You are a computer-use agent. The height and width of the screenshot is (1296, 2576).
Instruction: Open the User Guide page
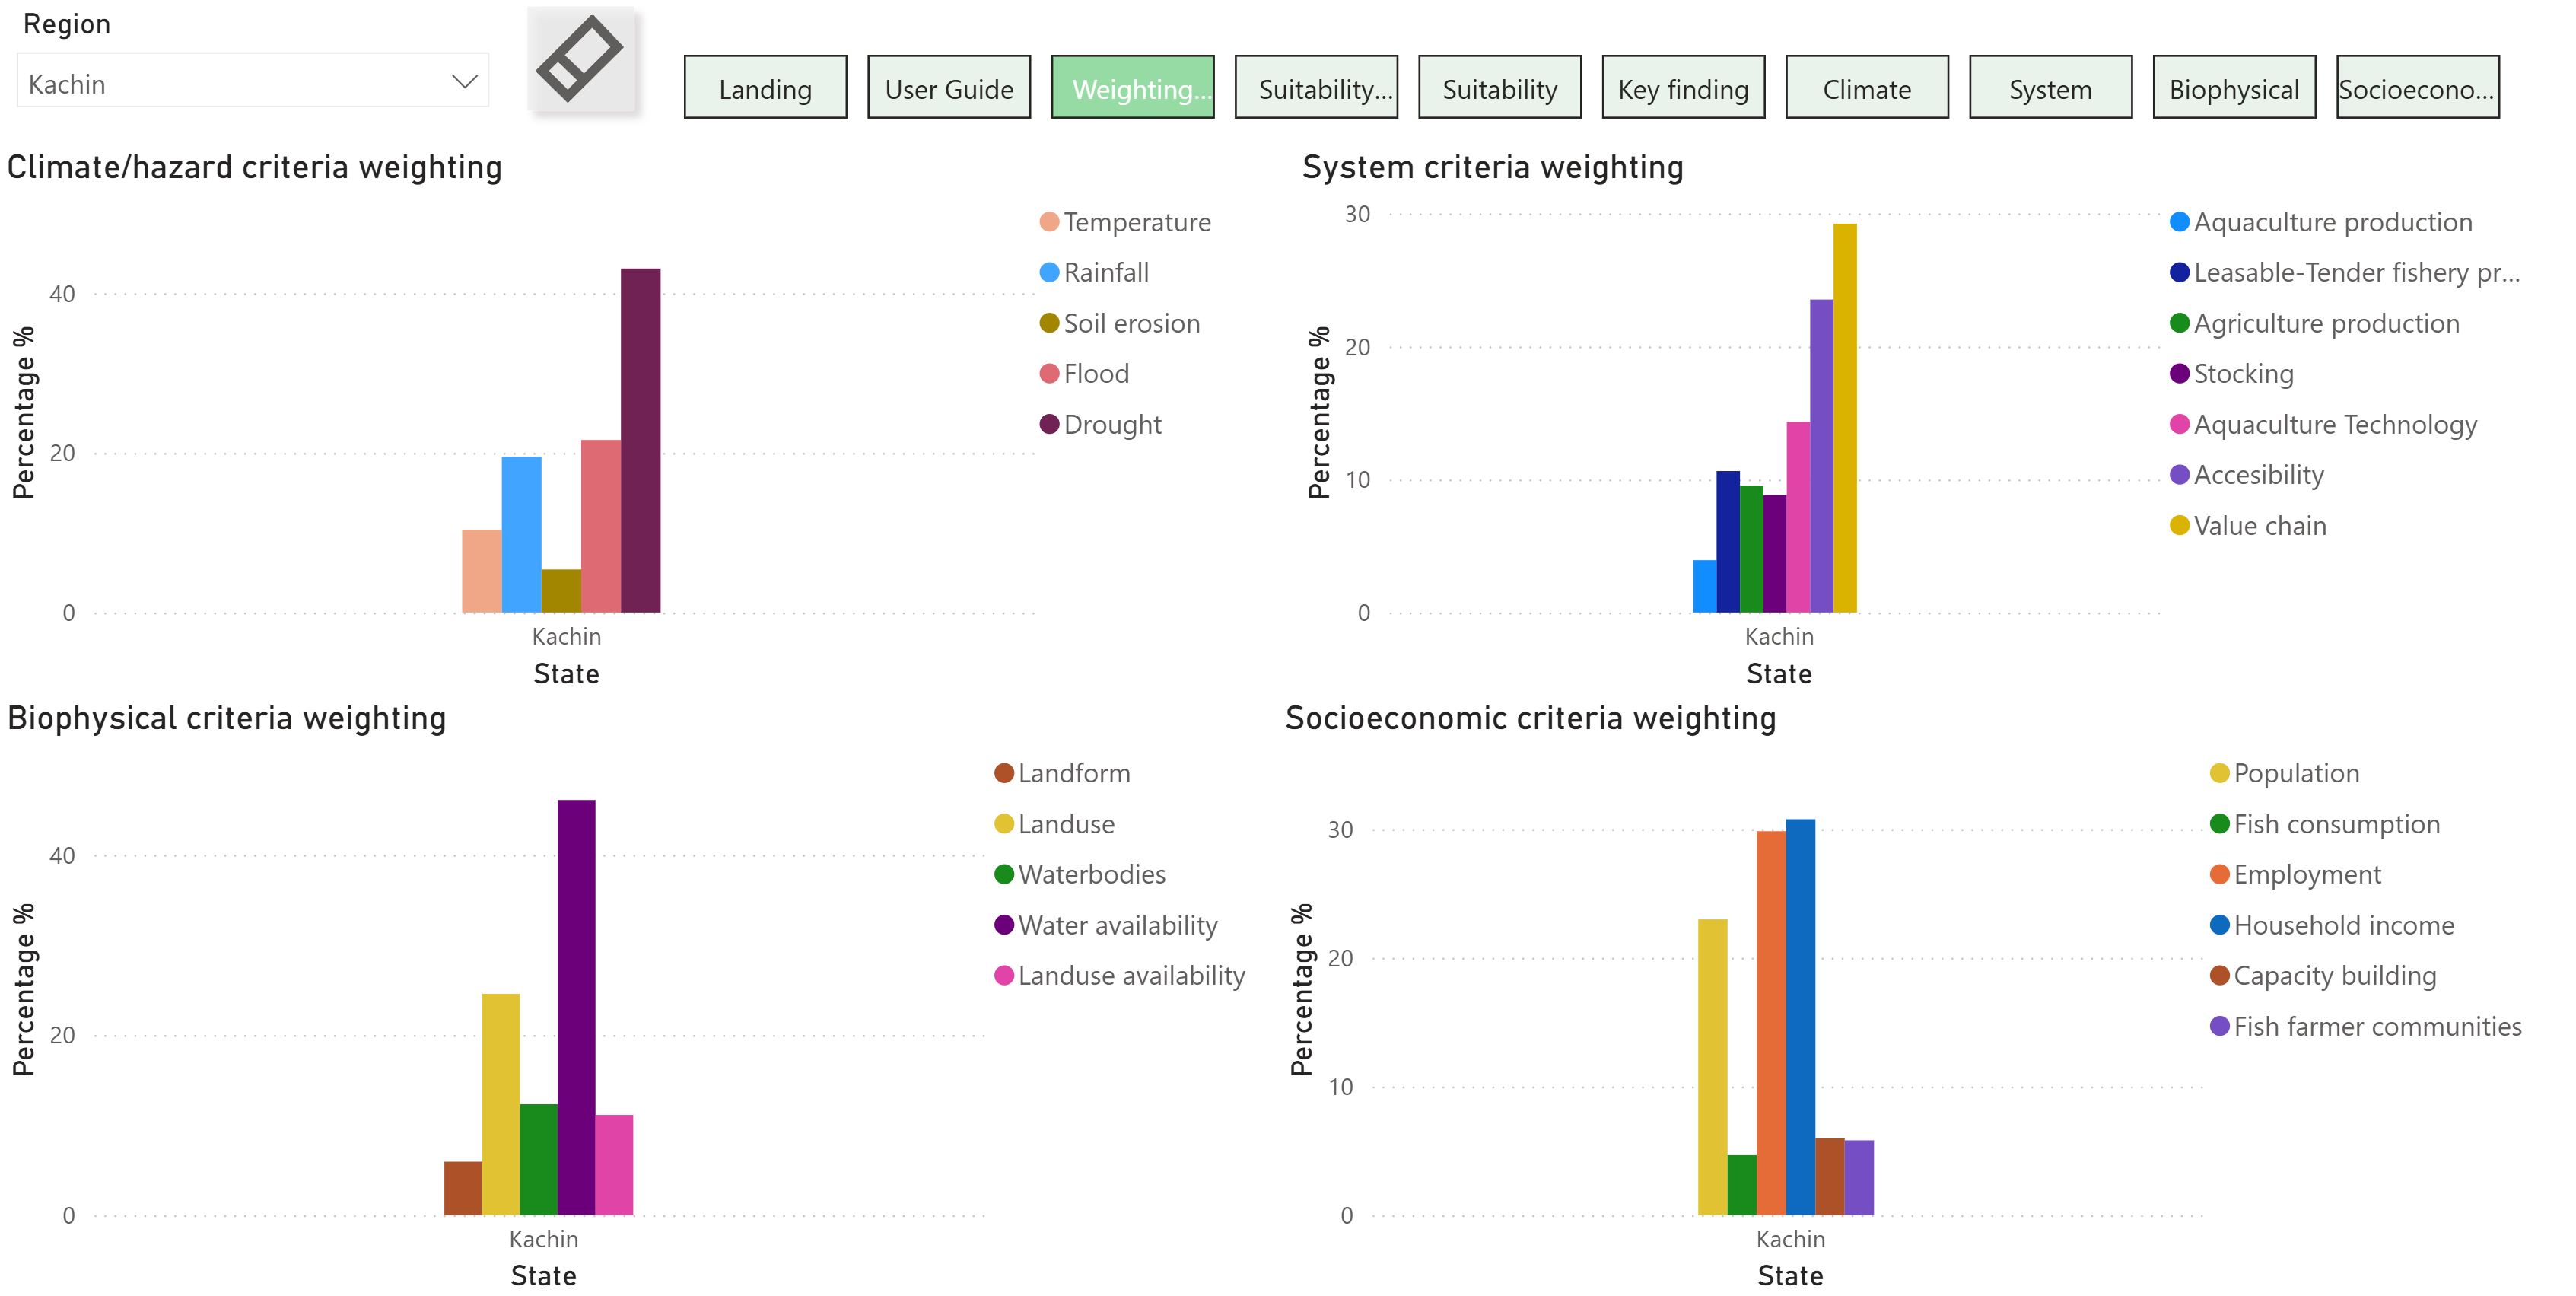click(x=949, y=88)
